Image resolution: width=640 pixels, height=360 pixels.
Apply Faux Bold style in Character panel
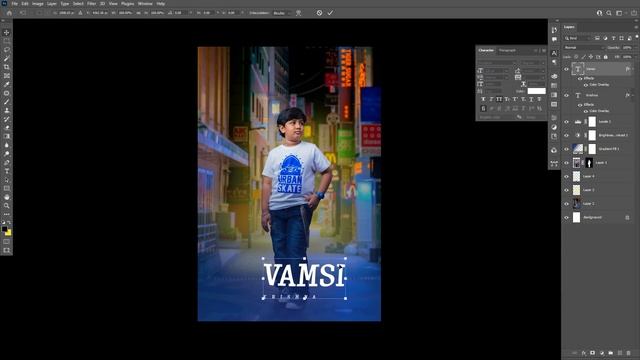483,99
